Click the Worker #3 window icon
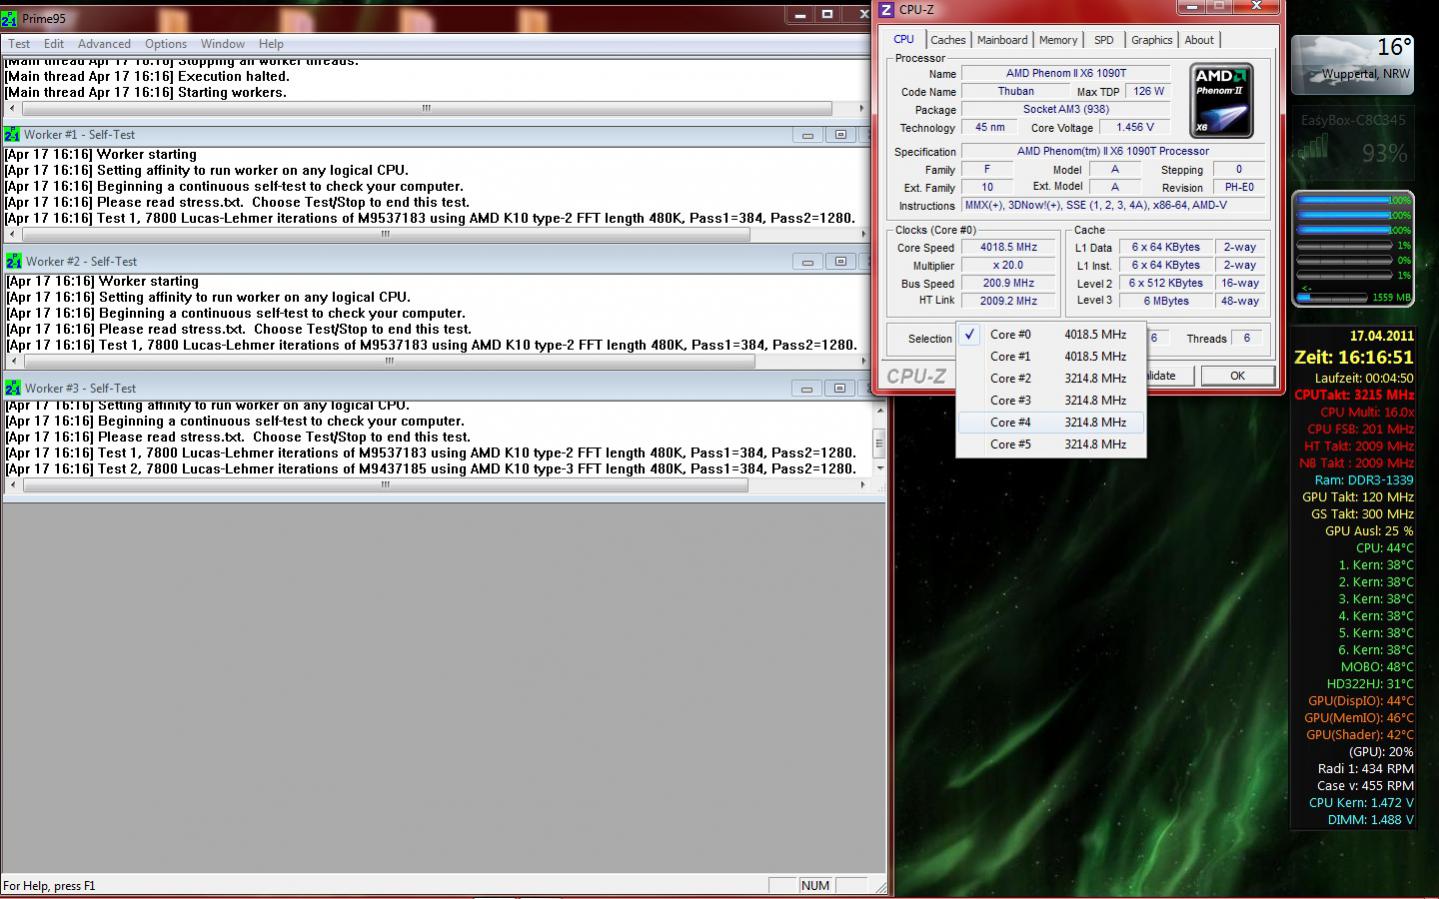Screen dimensions: 1439x899 pyautogui.click(x=12, y=388)
